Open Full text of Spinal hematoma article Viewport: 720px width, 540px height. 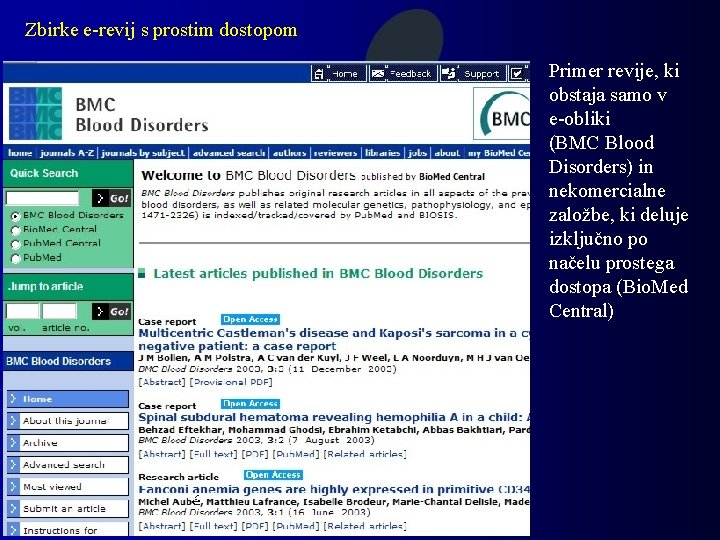(213, 454)
